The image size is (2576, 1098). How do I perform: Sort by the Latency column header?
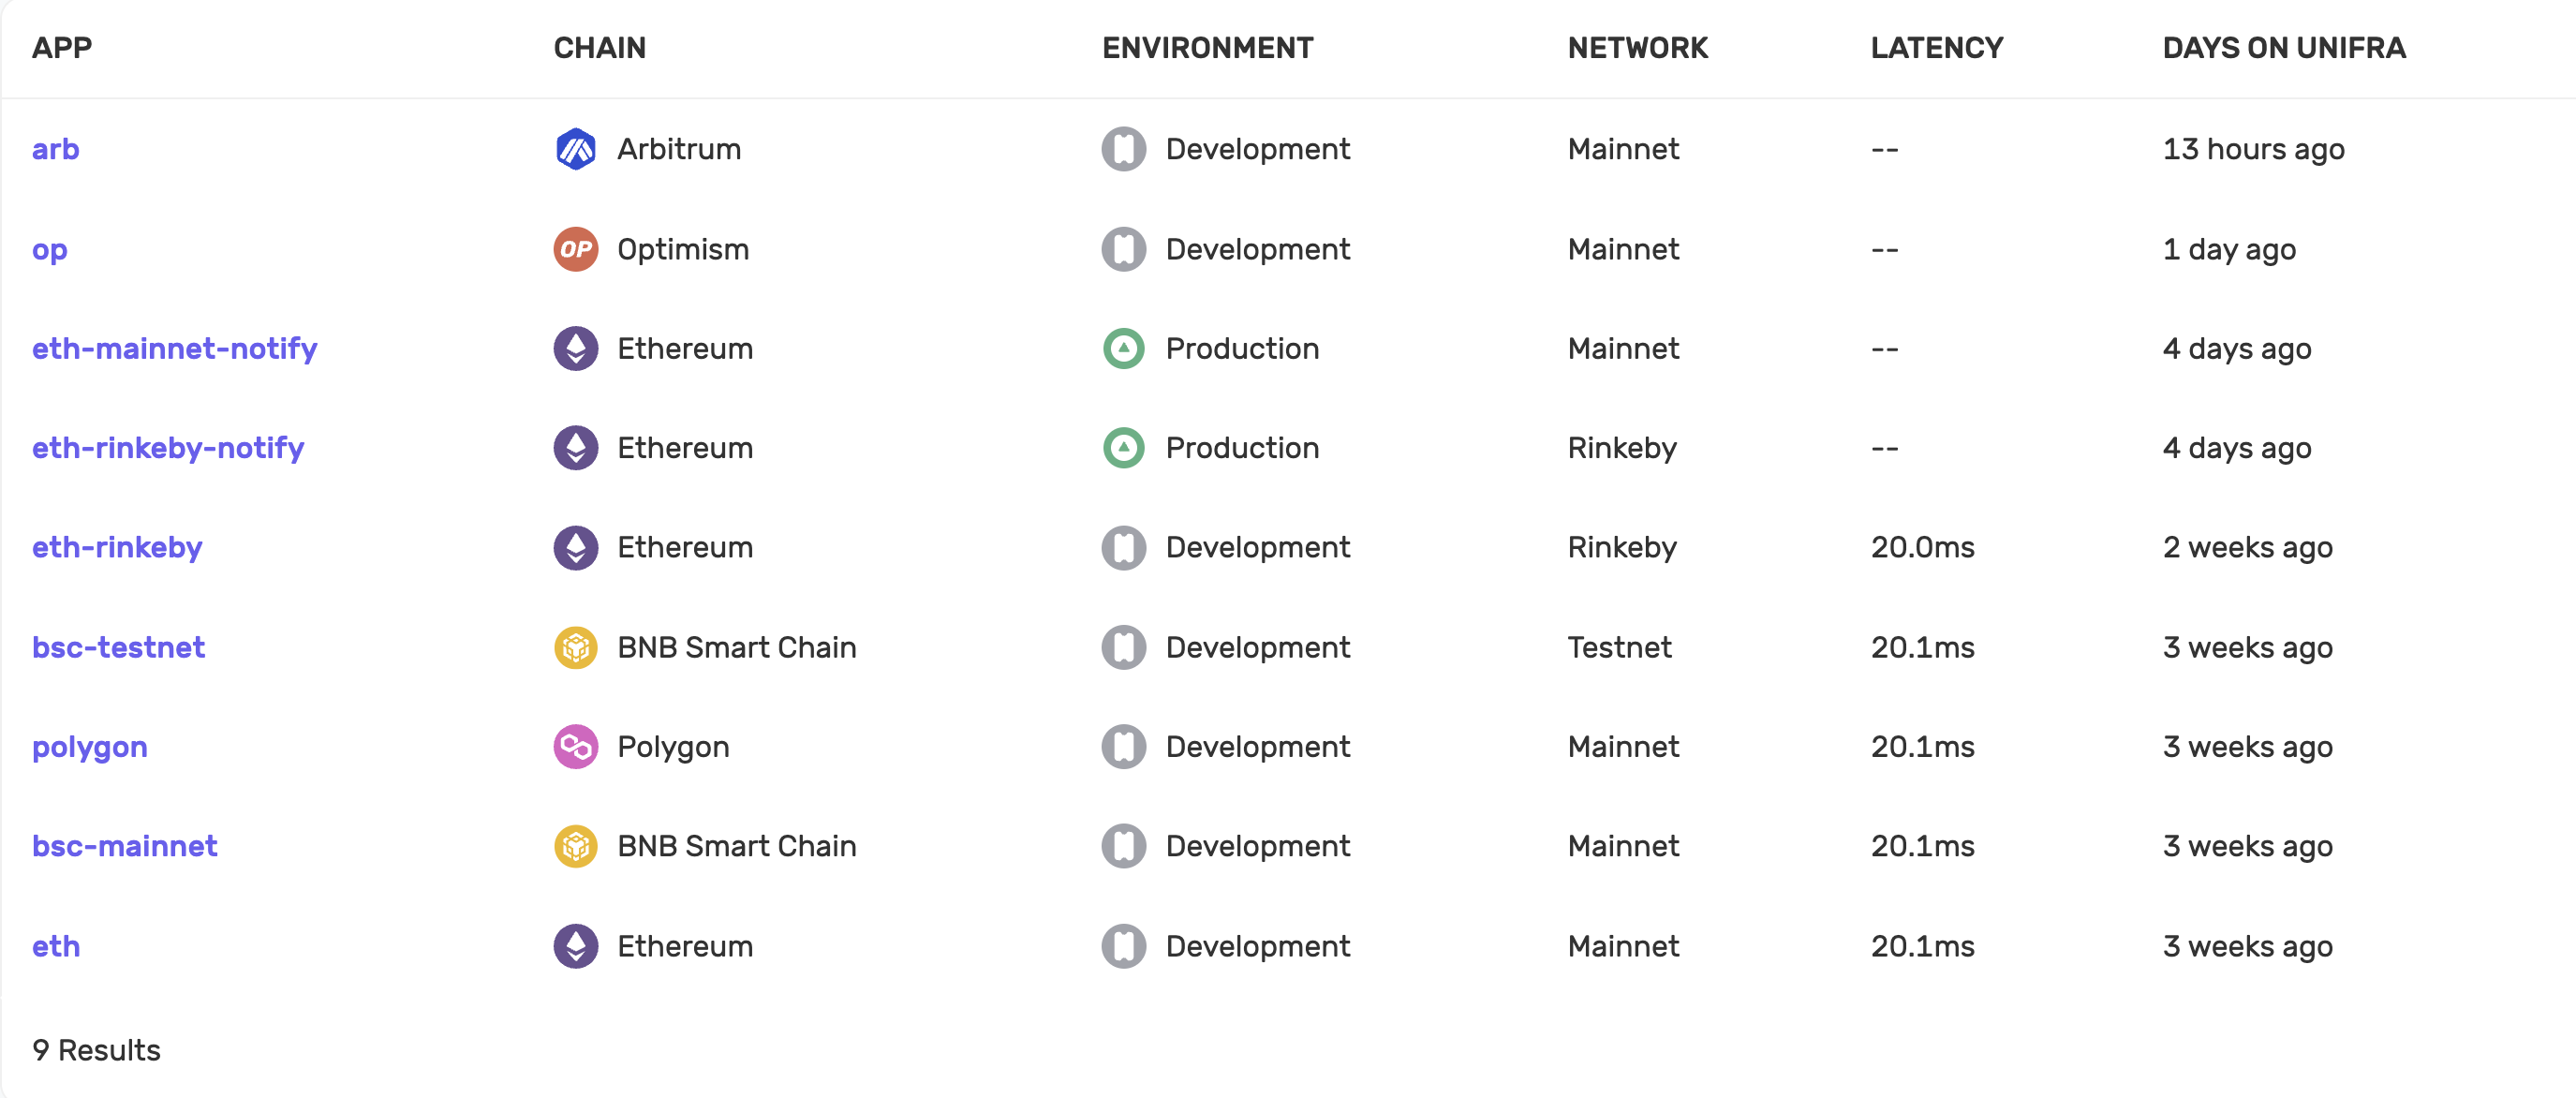(1936, 48)
